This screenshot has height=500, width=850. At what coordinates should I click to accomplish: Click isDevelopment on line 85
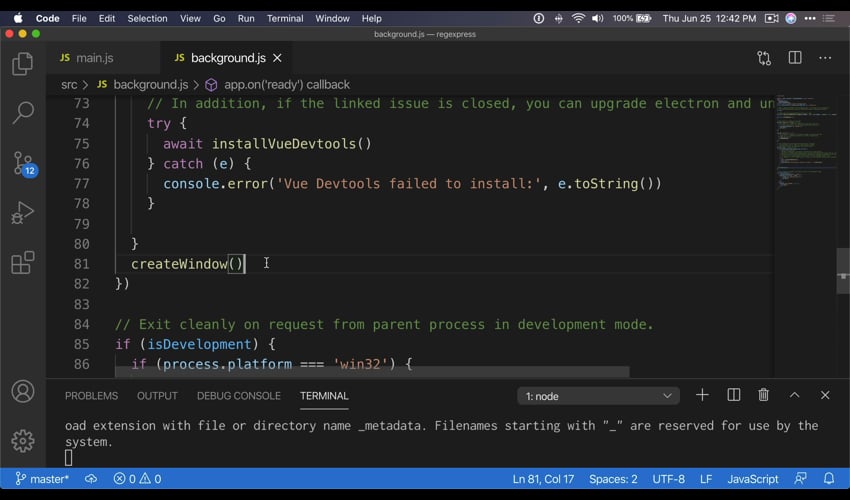pos(199,344)
